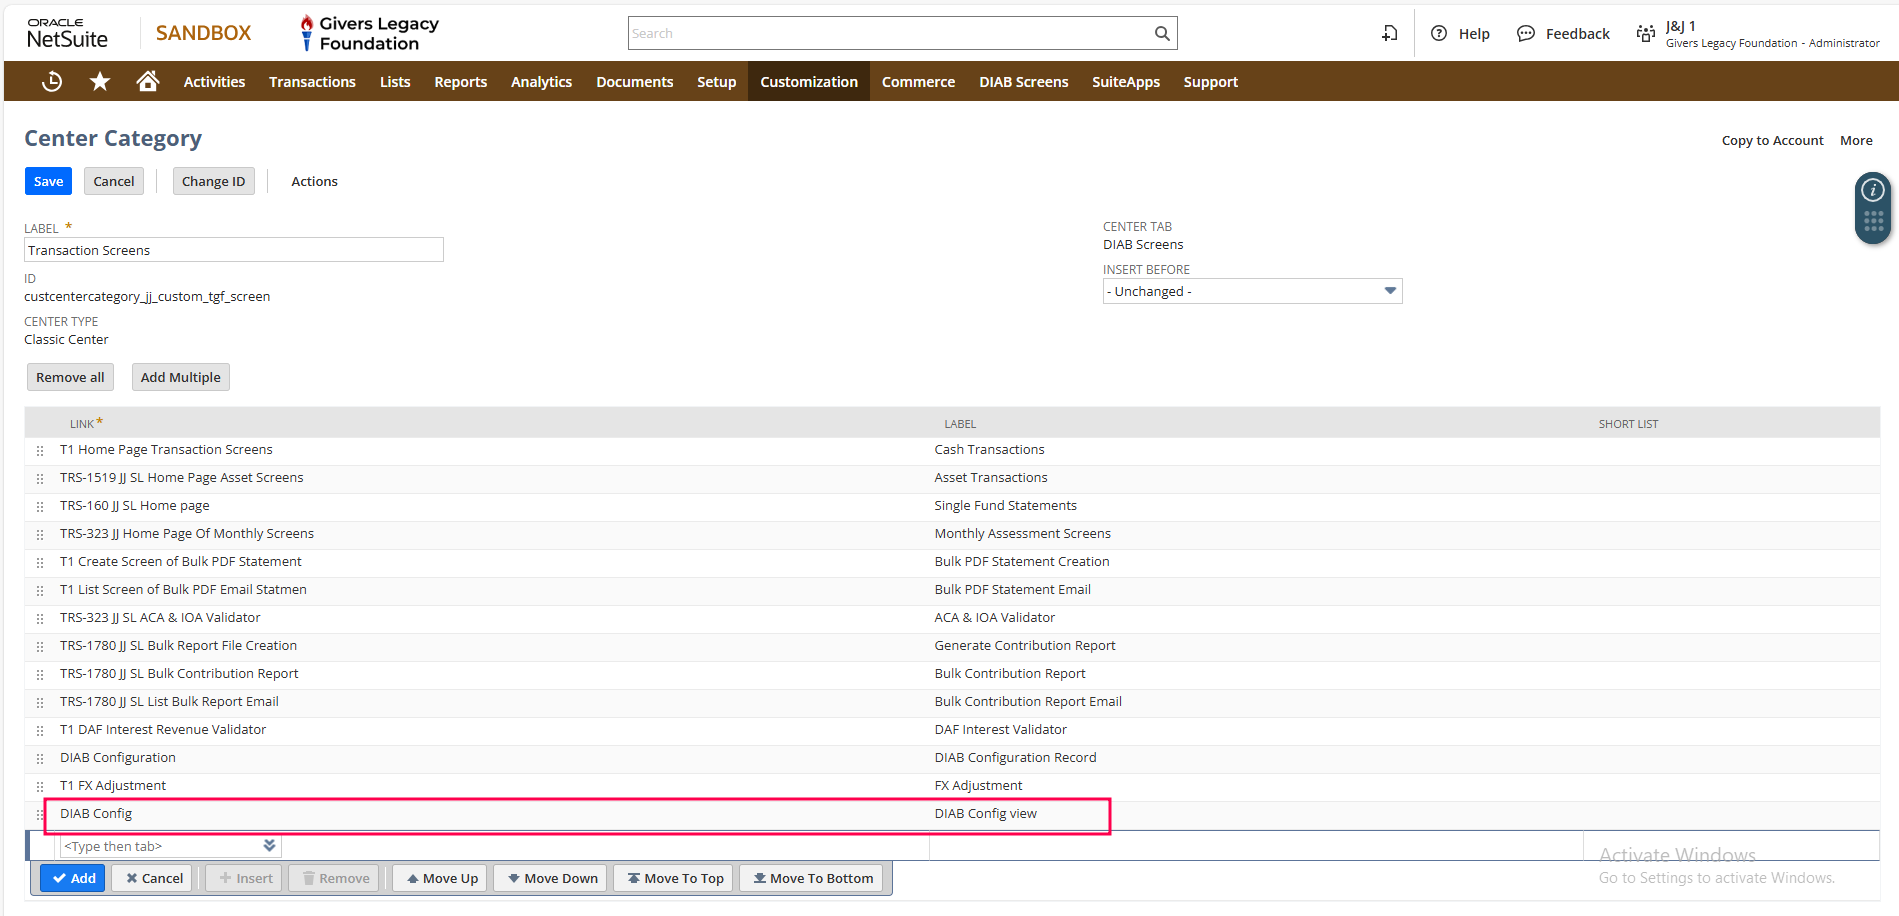
Task: Click the Move To Top button
Action: (x=675, y=878)
